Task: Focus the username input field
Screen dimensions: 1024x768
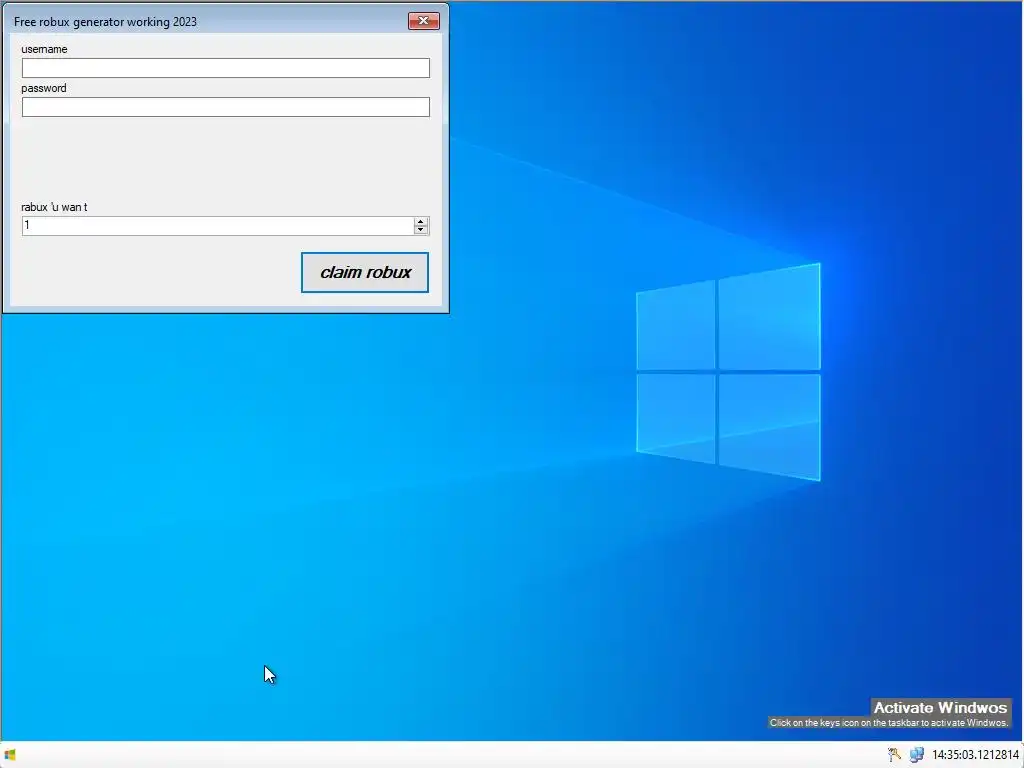Action: (x=225, y=68)
